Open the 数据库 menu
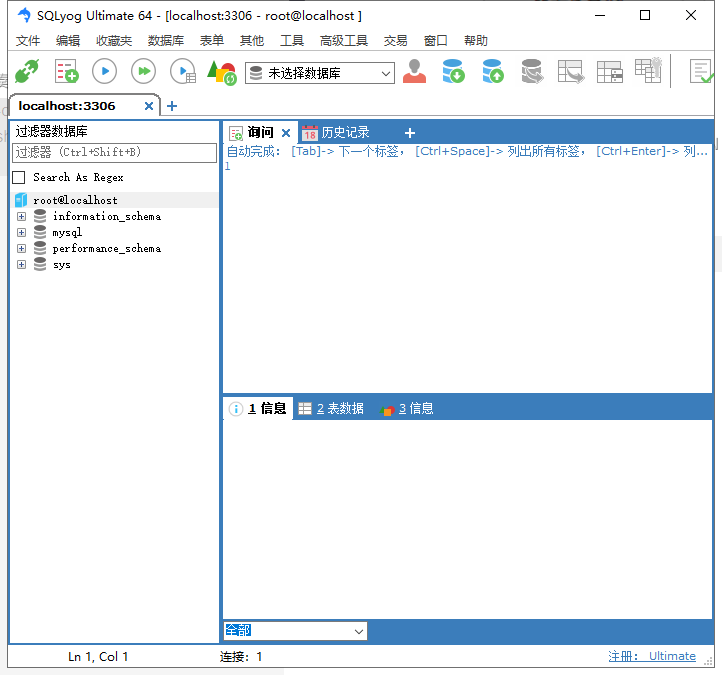Viewport: 722px width, 675px height. click(x=166, y=41)
